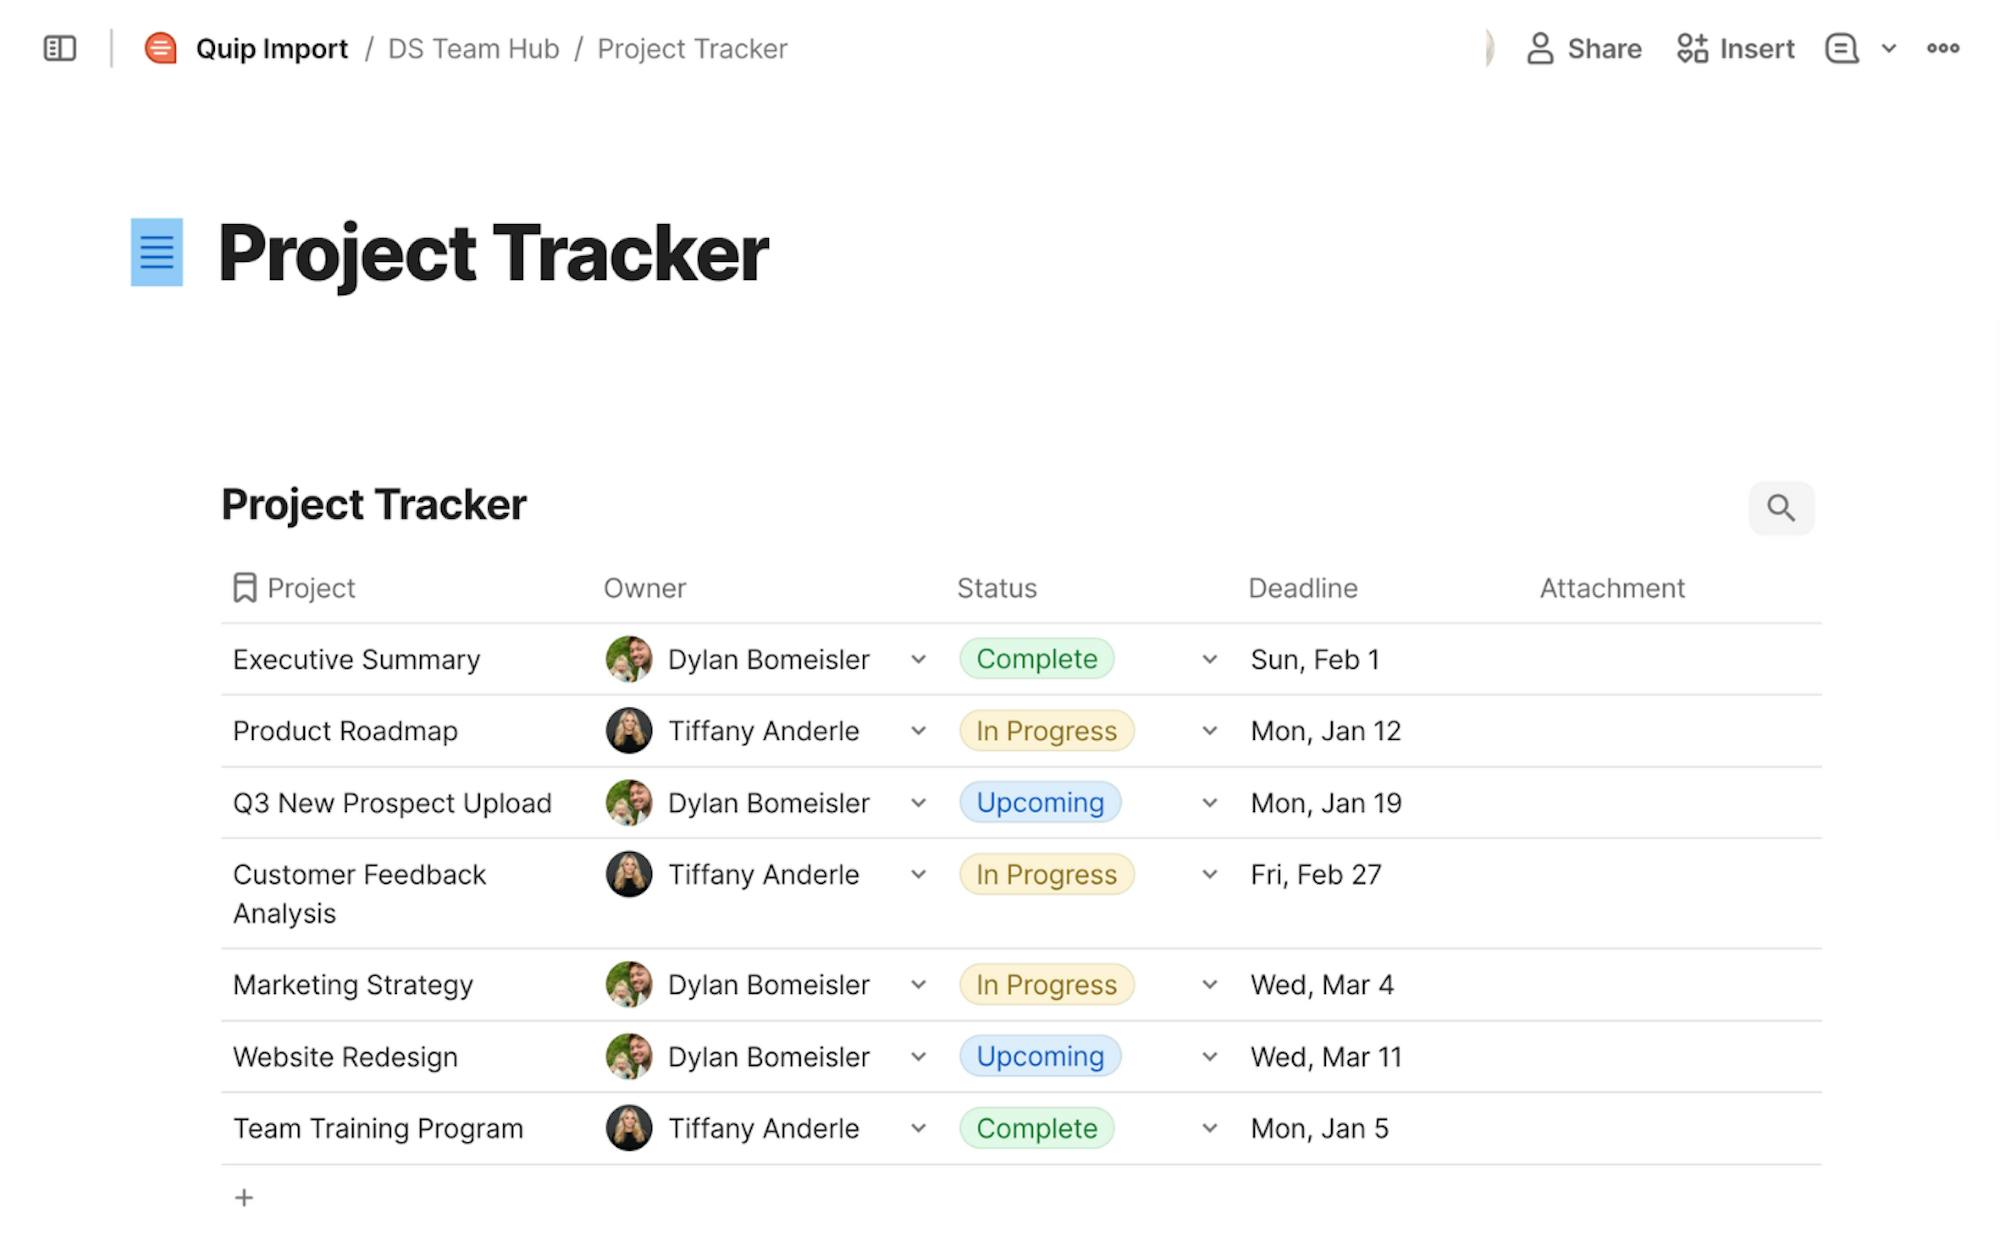Click the Deadline column header
This screenshot has height=1250, width=2000.
pyautogui.click(x=1302, y=588)
